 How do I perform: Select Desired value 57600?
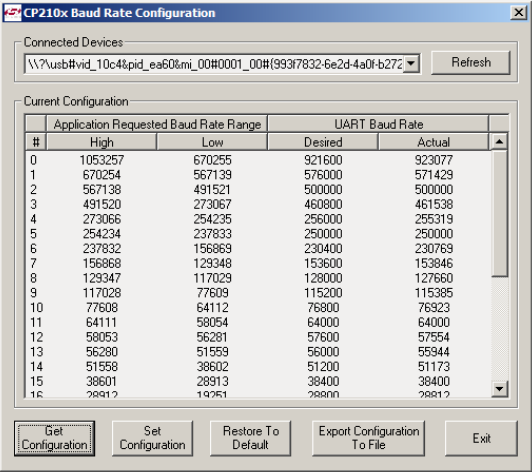[x=323, y=337]
